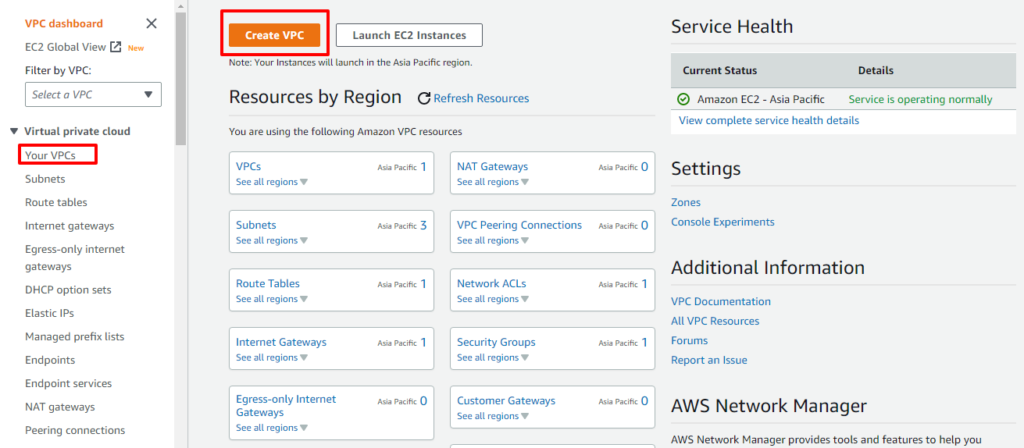
Task: Click the Network ACLs card title link
Action: 492,283
